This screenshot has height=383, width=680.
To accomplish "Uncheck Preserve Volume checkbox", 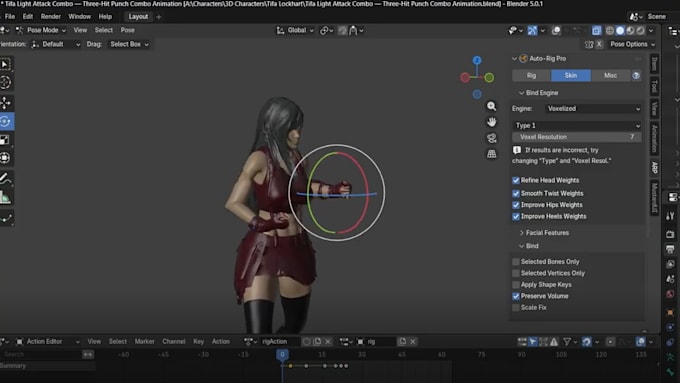I will click(516, 296).
